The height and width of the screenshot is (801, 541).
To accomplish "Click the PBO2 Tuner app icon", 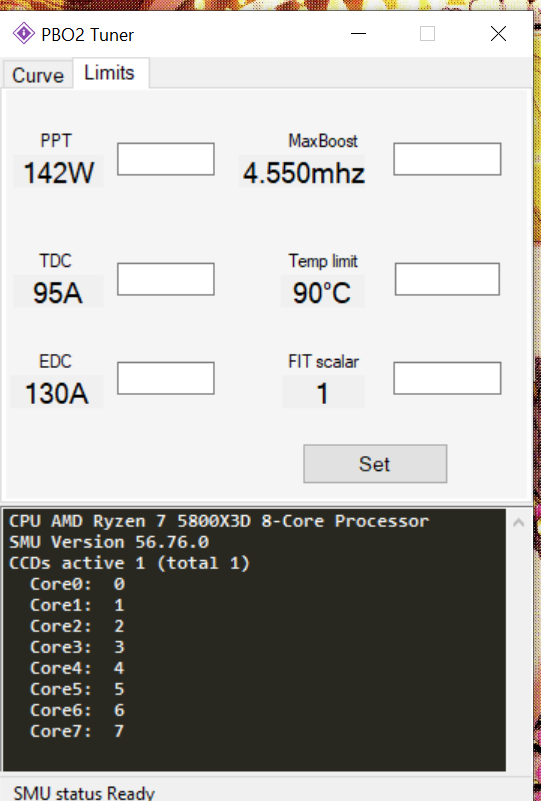I will point(23,34).
